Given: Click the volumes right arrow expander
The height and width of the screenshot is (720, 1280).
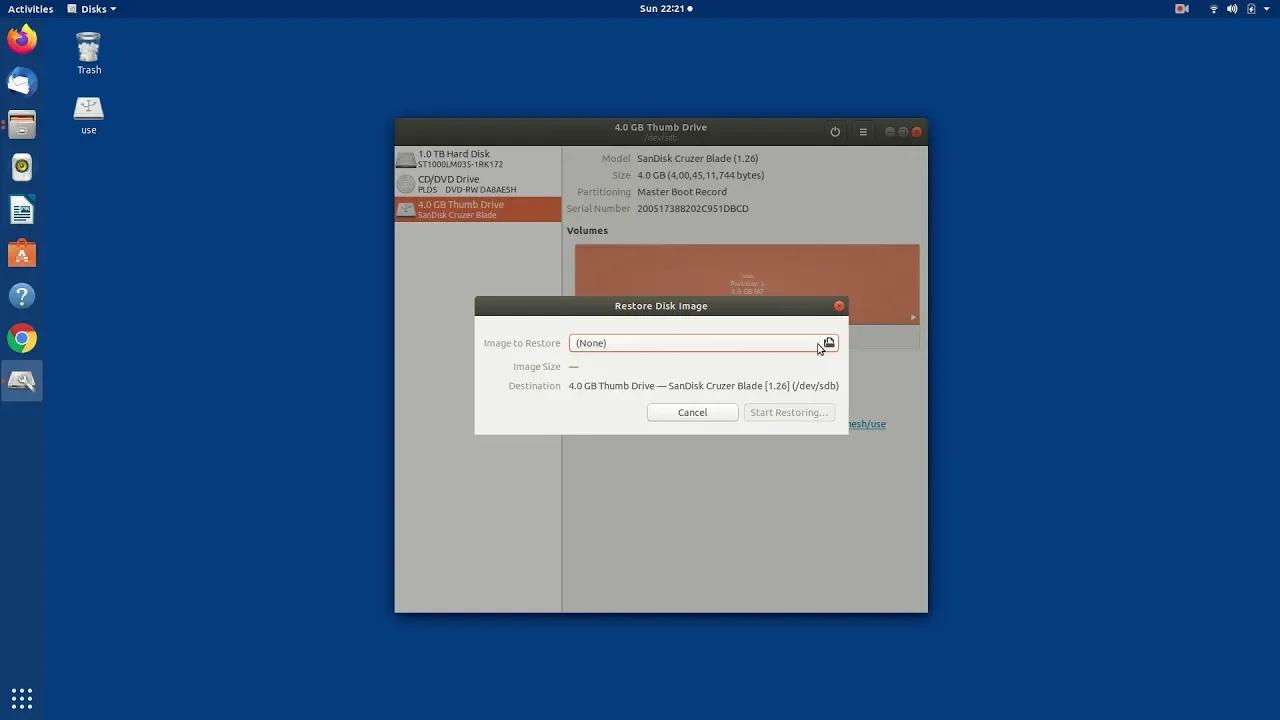Looking at the screenshot, I should click(x=911, y=317).
